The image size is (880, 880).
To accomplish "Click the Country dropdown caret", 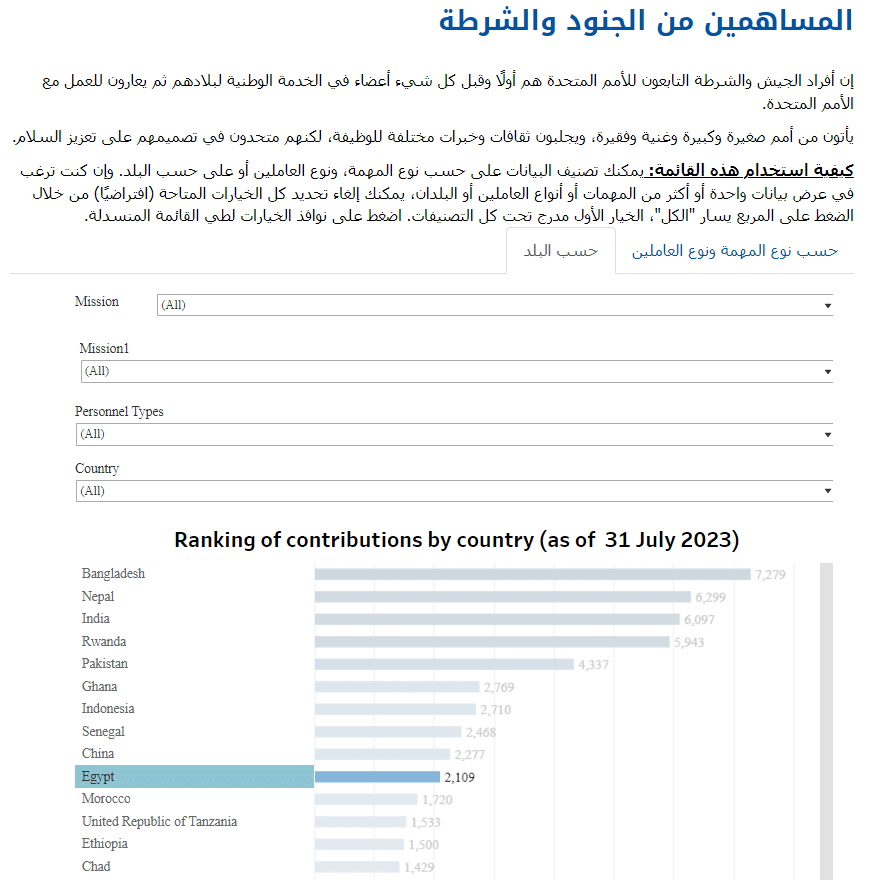I will pos(829,491).
